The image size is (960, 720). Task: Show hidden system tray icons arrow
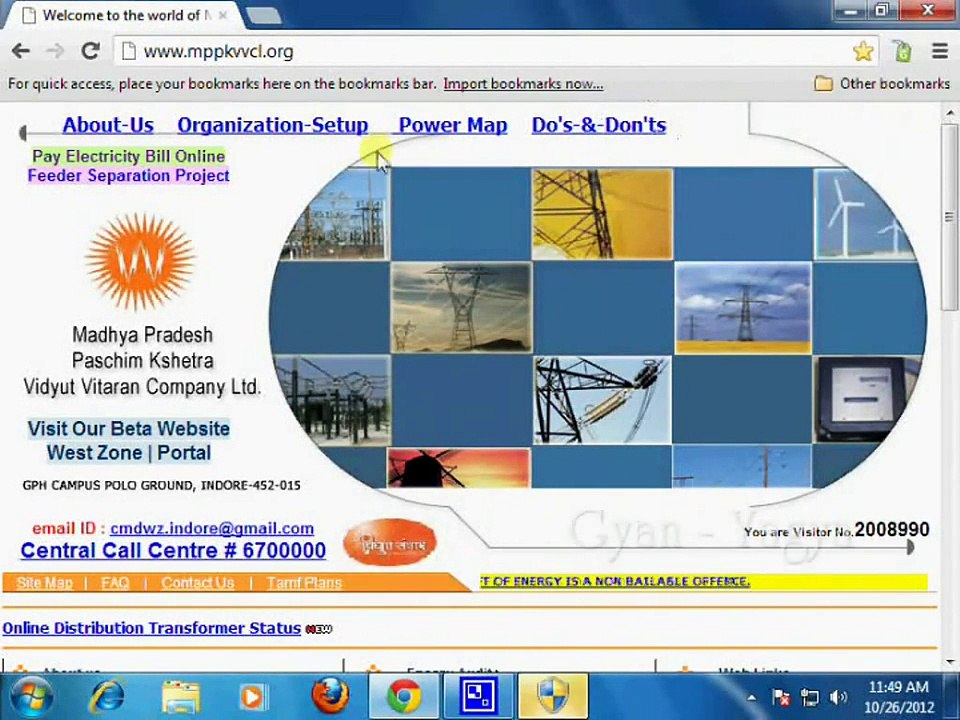751,698
